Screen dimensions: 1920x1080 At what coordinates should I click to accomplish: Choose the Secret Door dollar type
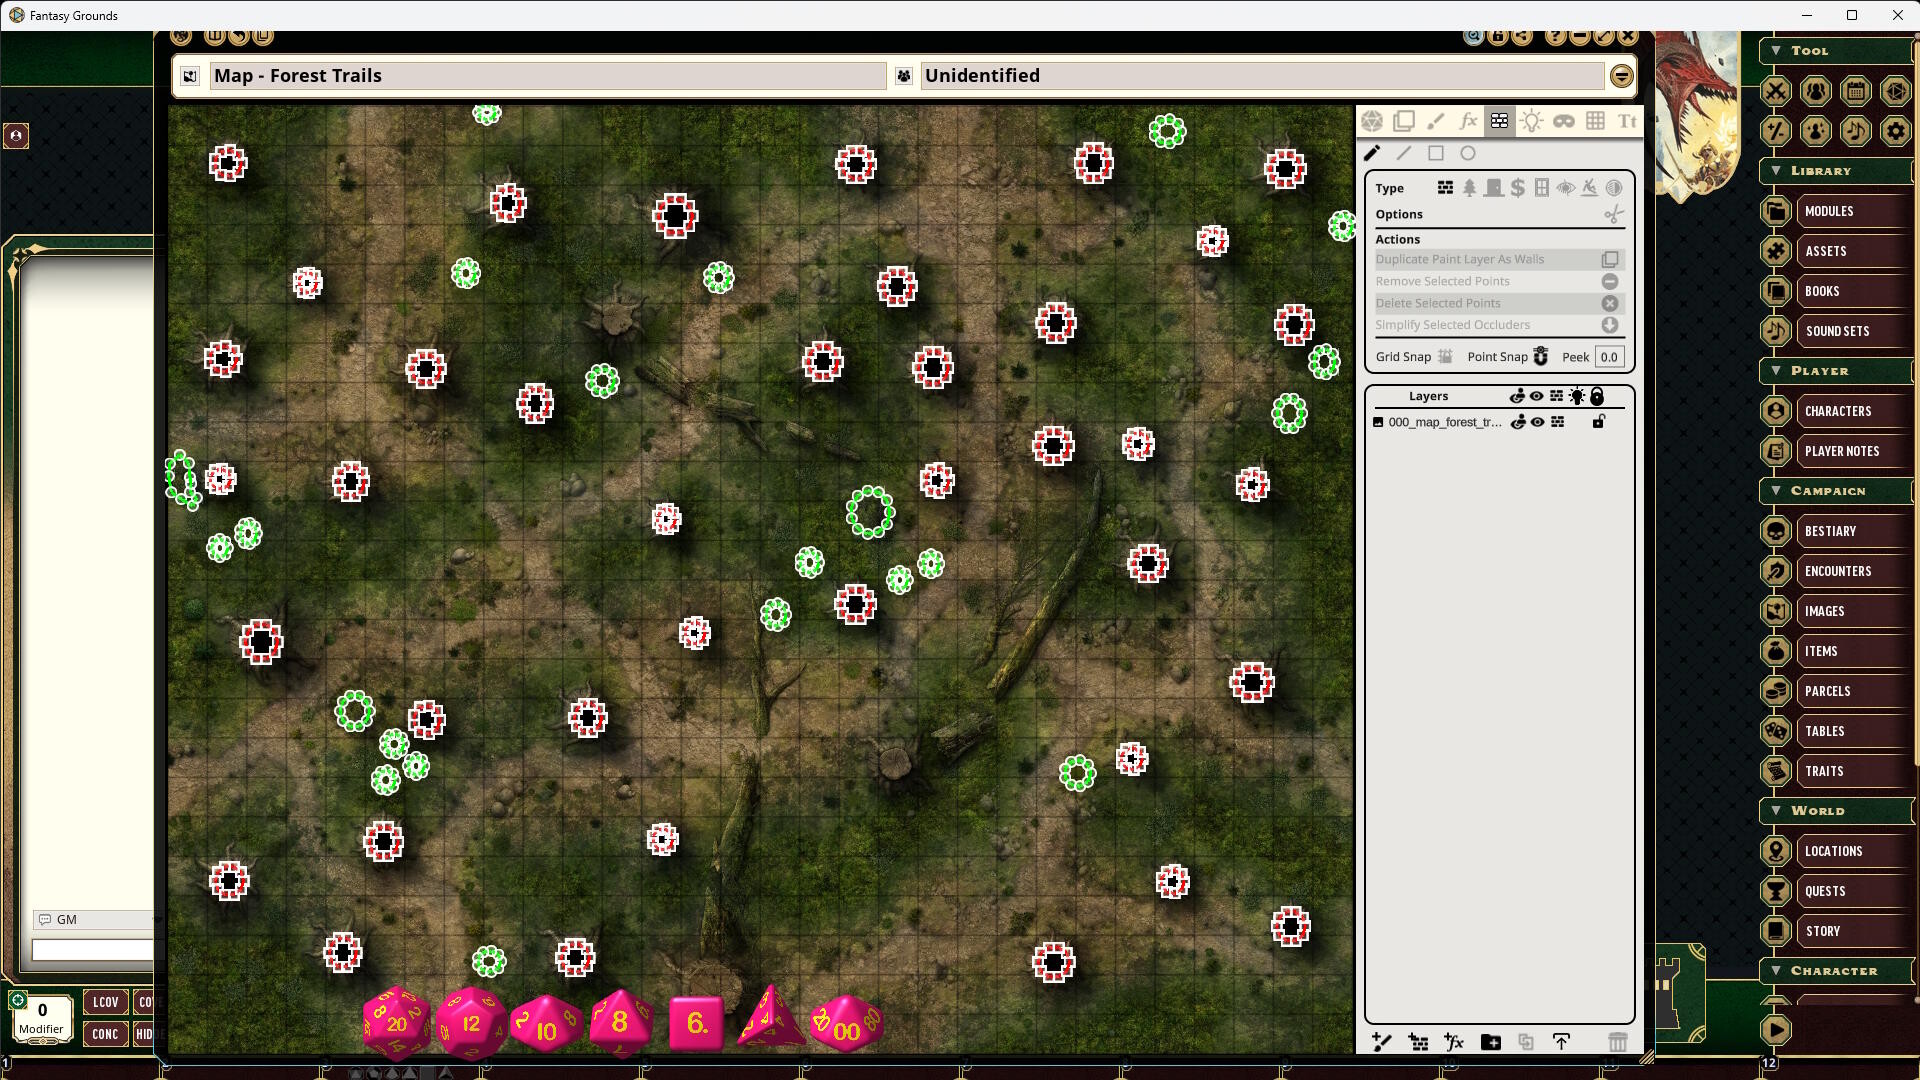1517,187
